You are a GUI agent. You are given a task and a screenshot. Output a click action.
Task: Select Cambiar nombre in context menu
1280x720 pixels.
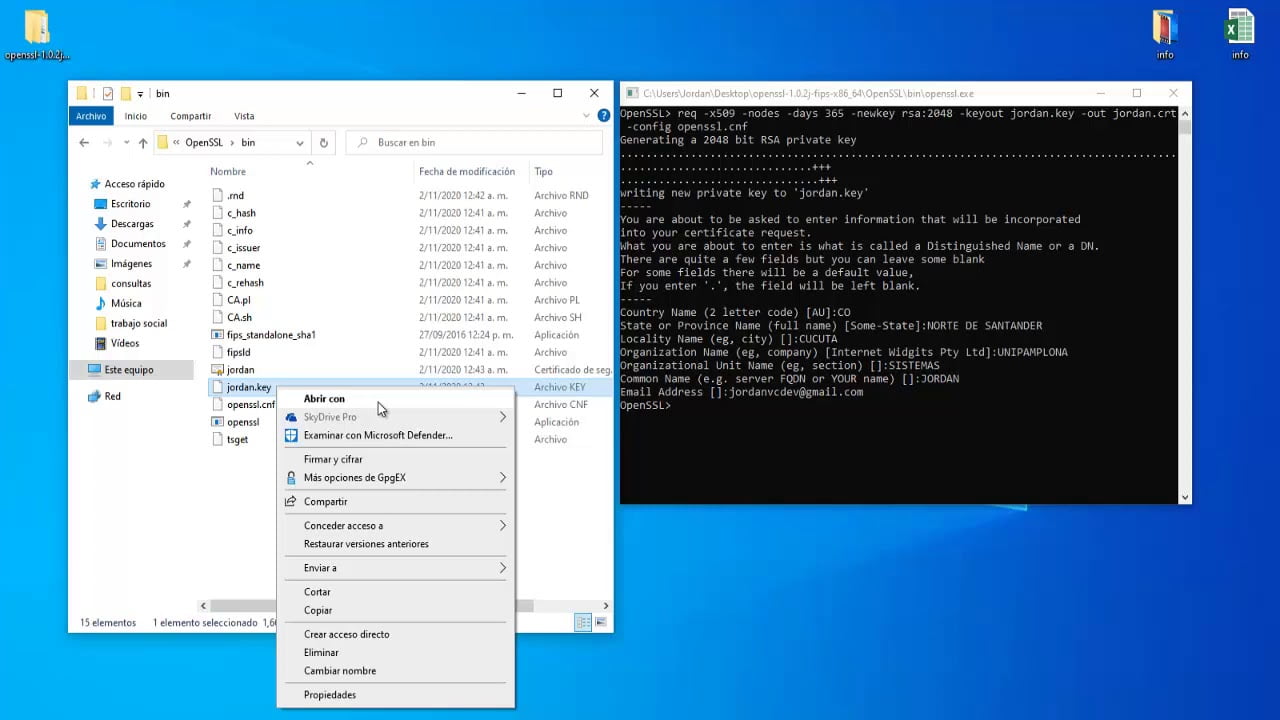coord(339,671)
